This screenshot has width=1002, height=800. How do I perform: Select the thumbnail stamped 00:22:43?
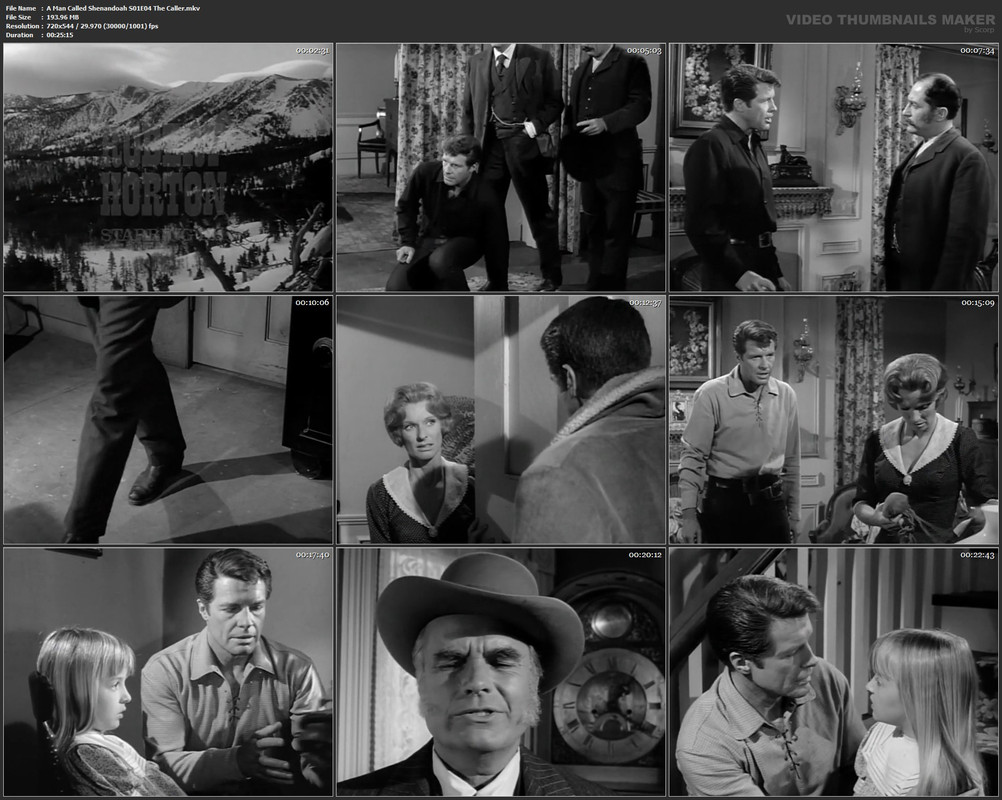pos(833,672)
